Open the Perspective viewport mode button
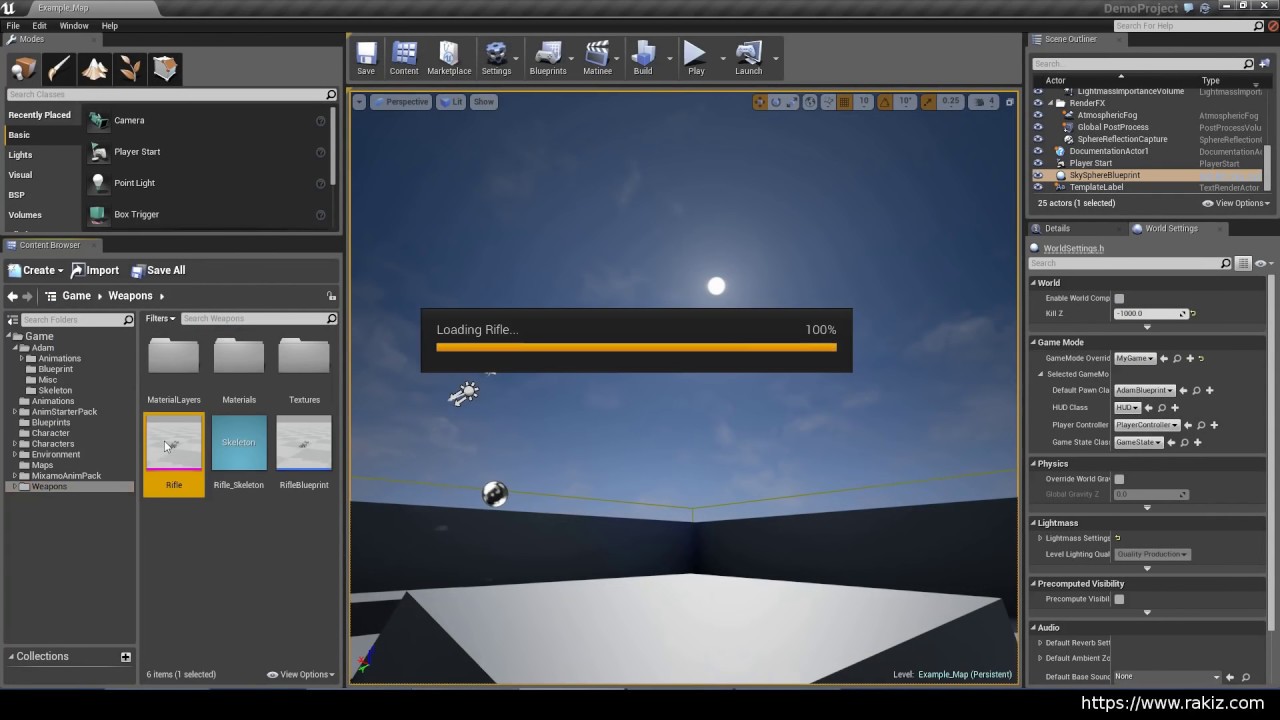Screen dimensions: 1280x720 point(402,102)
